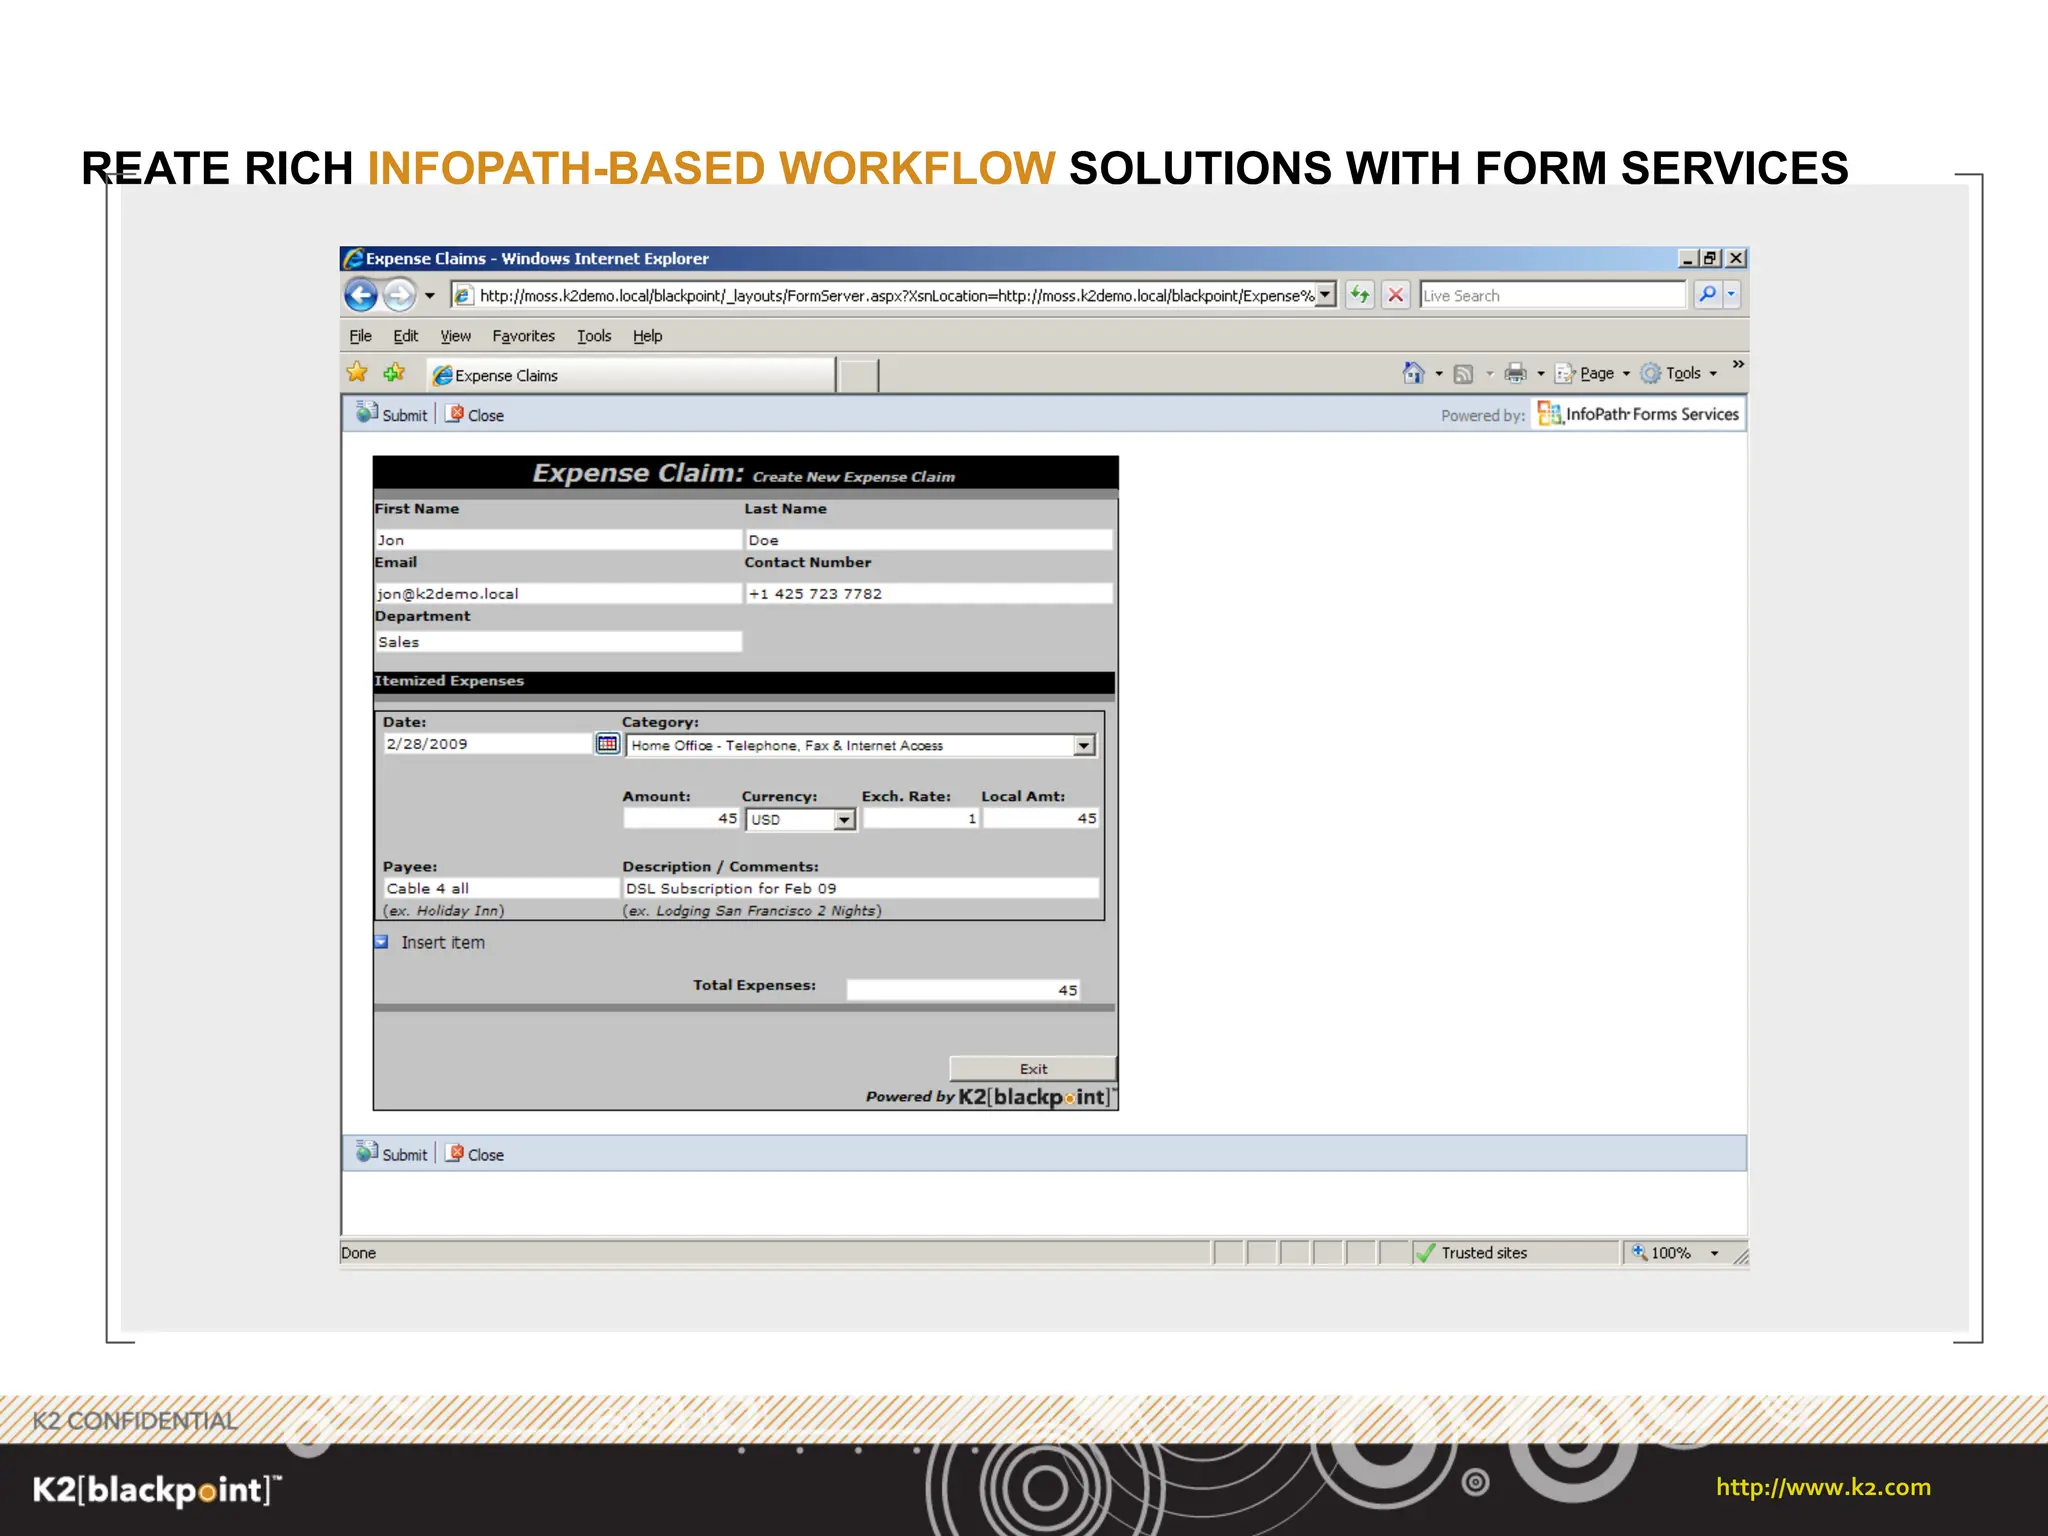Show more command bar items chevron
Screen dimensions: 2048x1536
1739,364
